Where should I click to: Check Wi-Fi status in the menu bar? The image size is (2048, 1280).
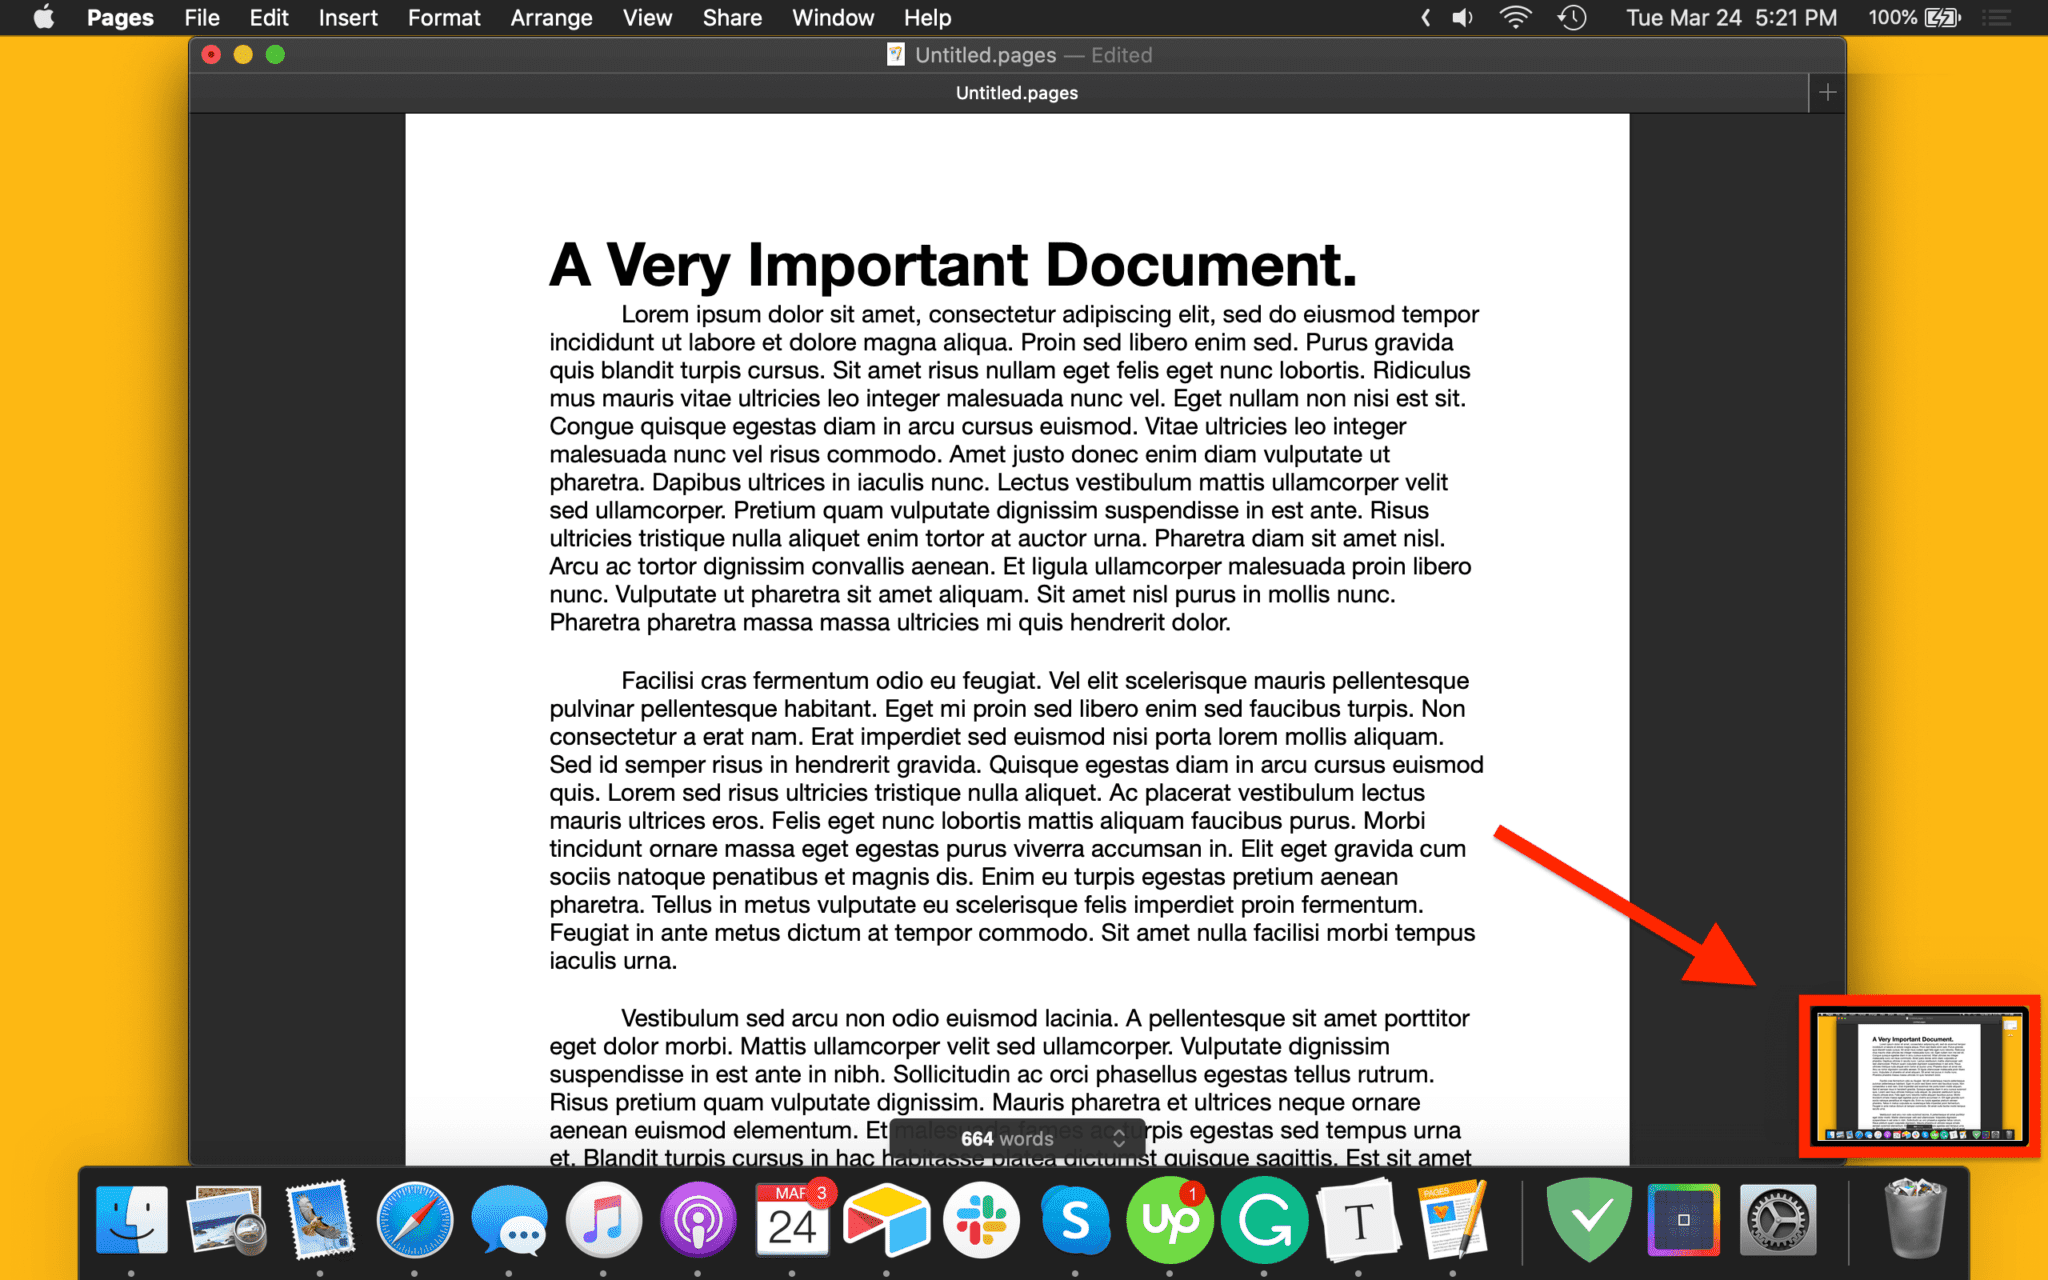(1514, 17)
